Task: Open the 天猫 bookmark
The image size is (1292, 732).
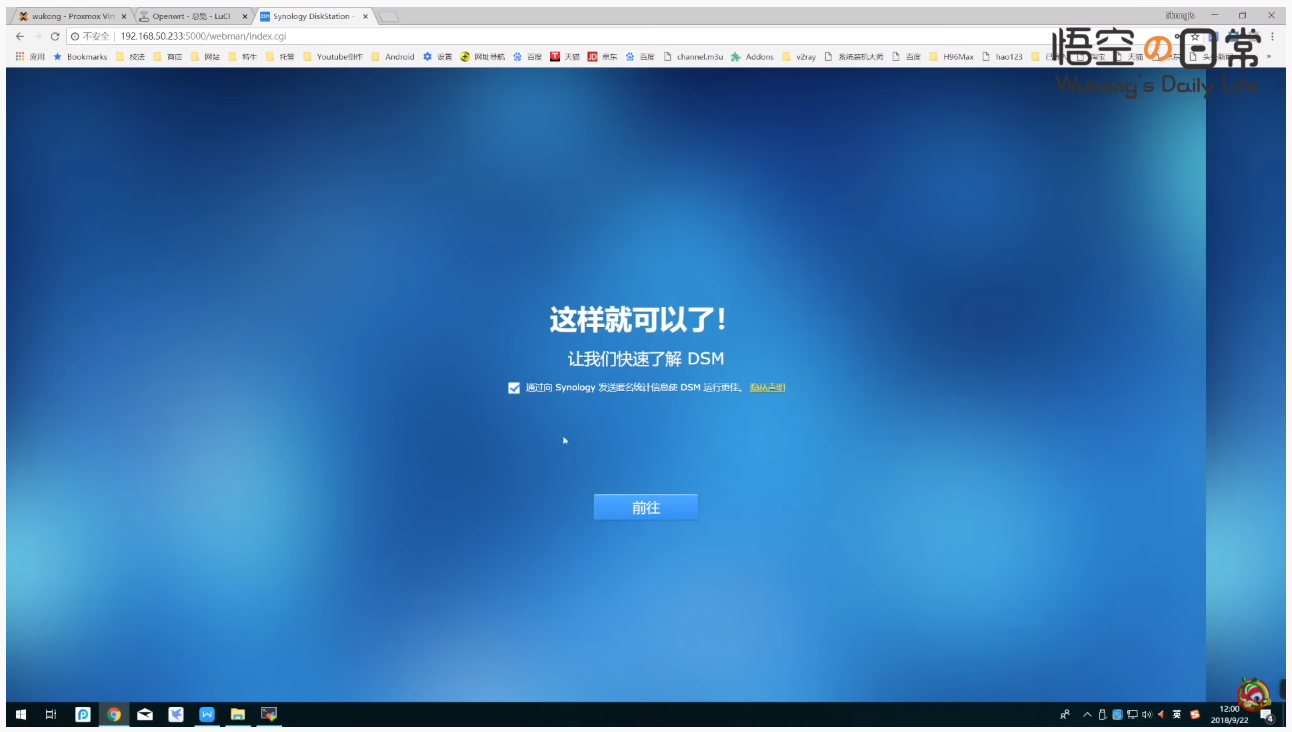Action: (x=565, y=57)
